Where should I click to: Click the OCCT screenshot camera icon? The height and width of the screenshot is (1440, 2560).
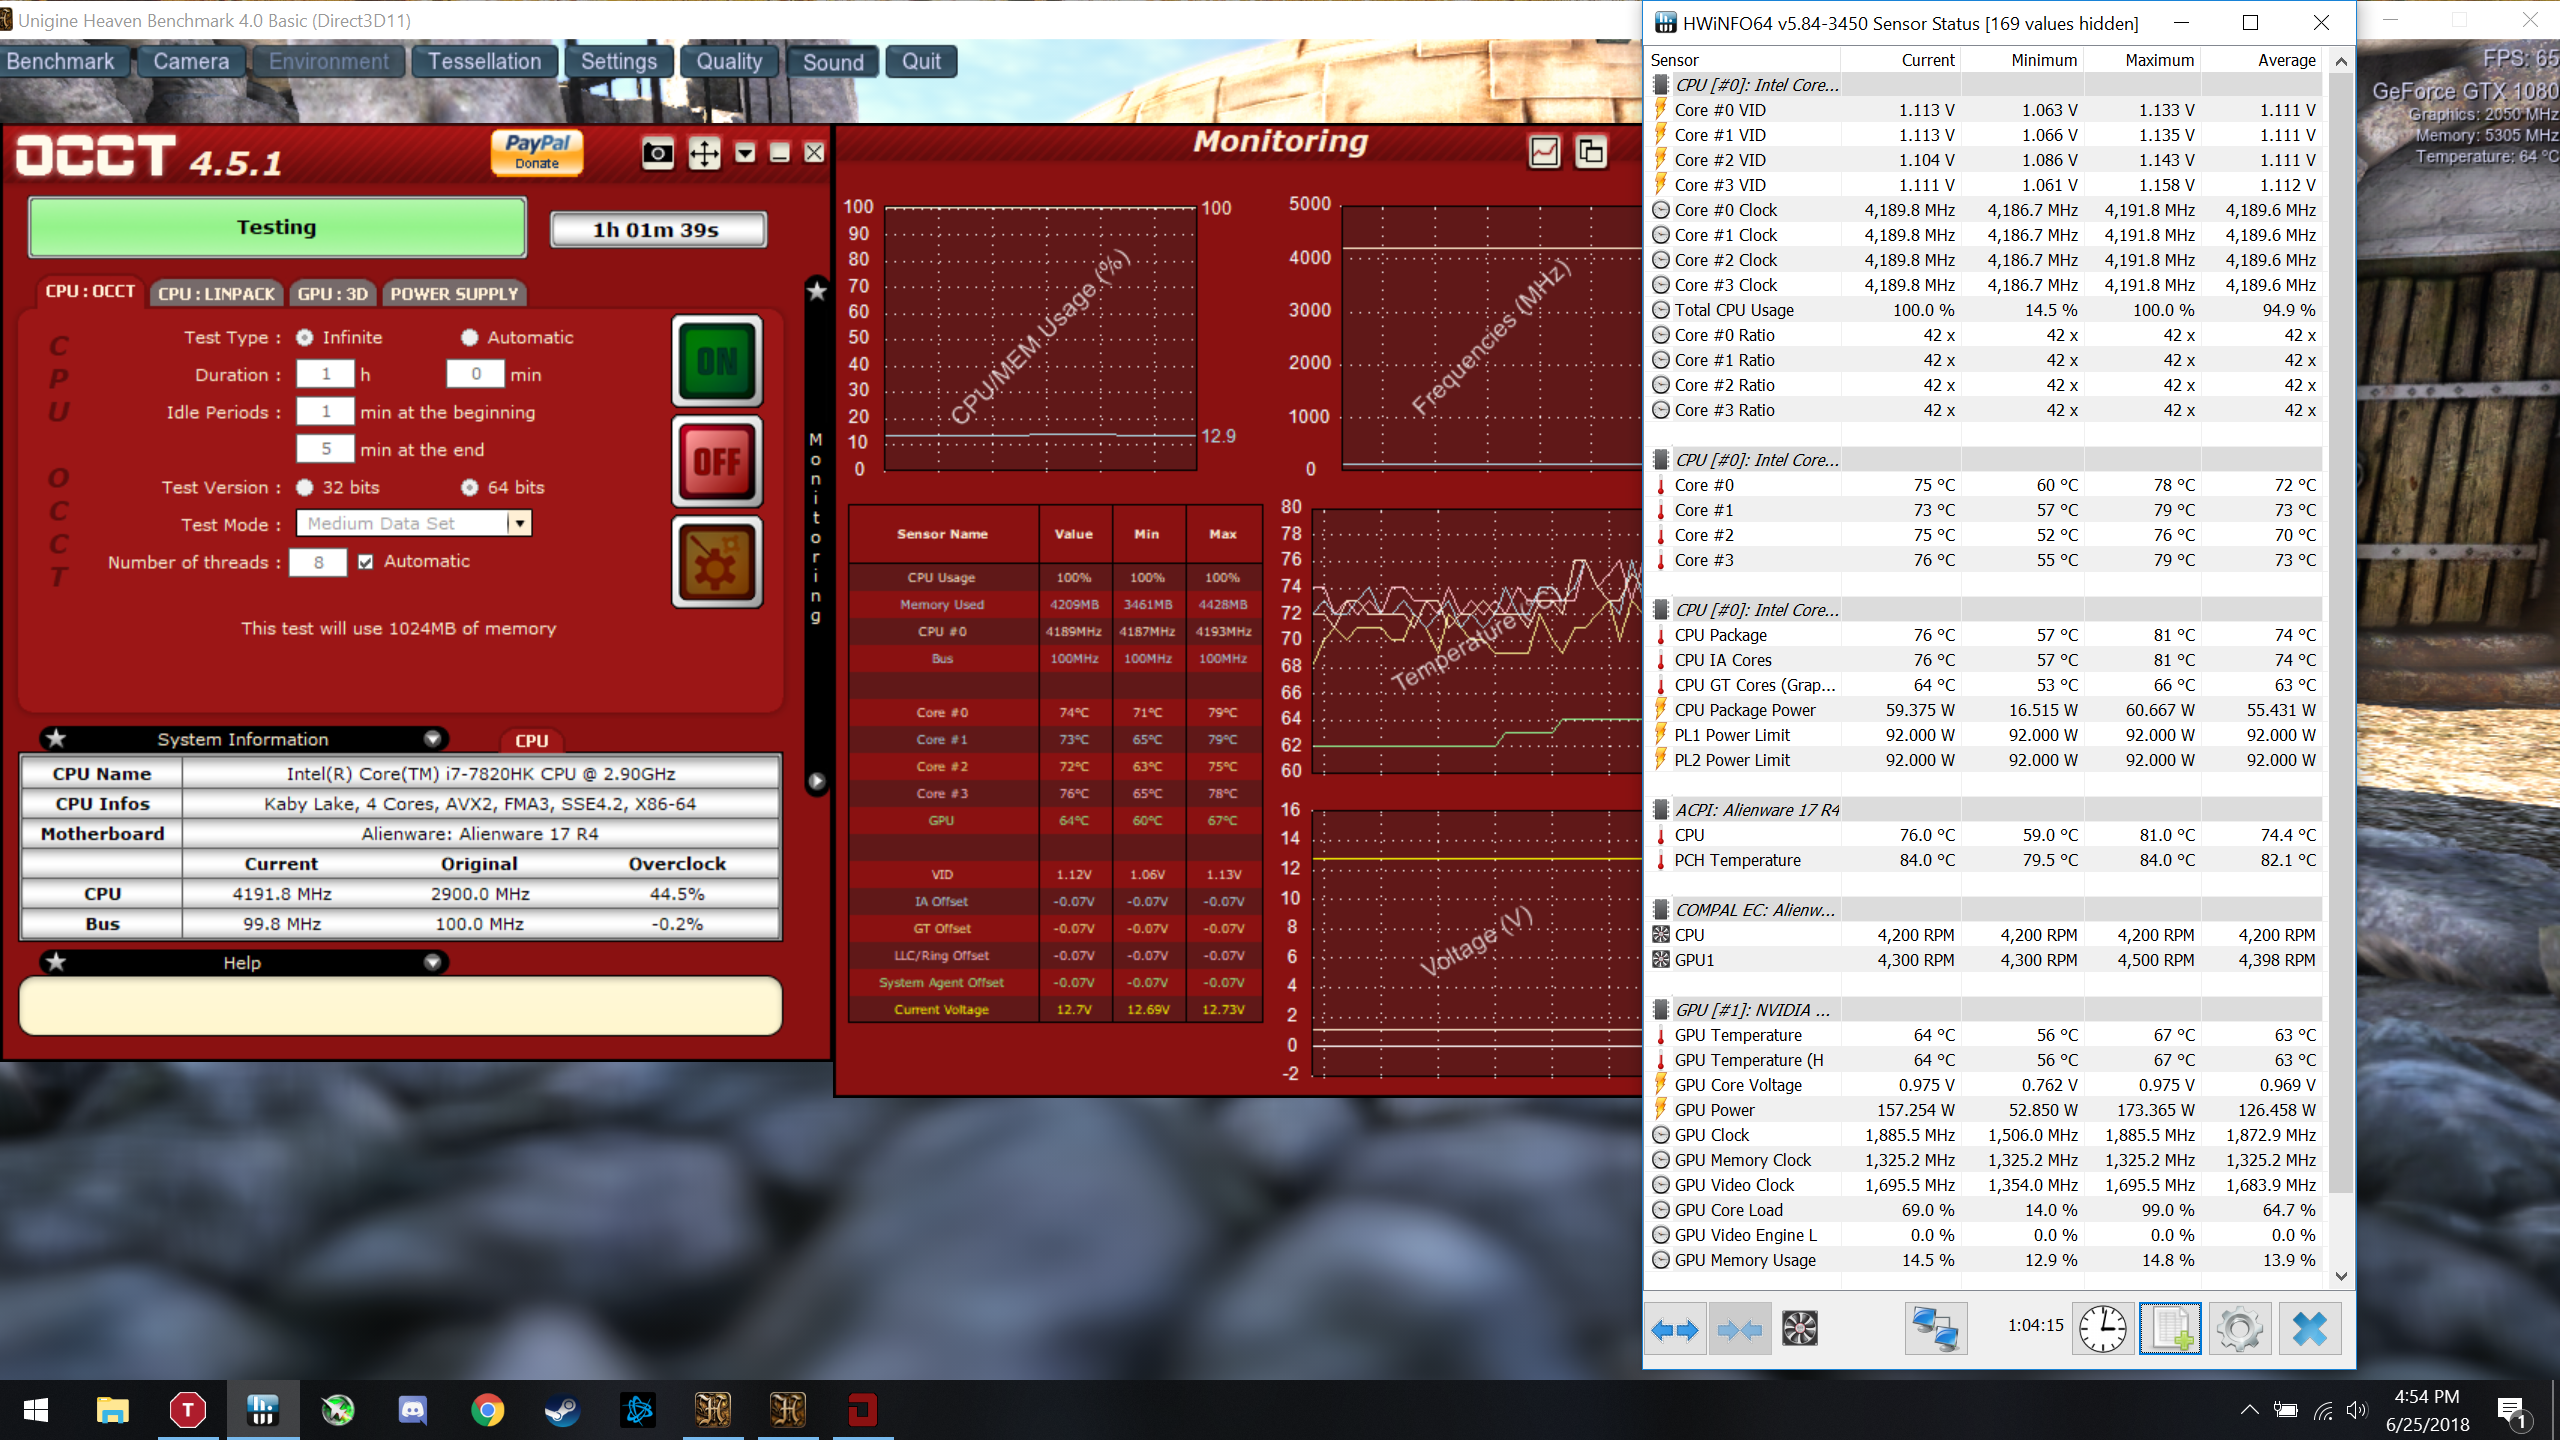(x=657, y=153)
